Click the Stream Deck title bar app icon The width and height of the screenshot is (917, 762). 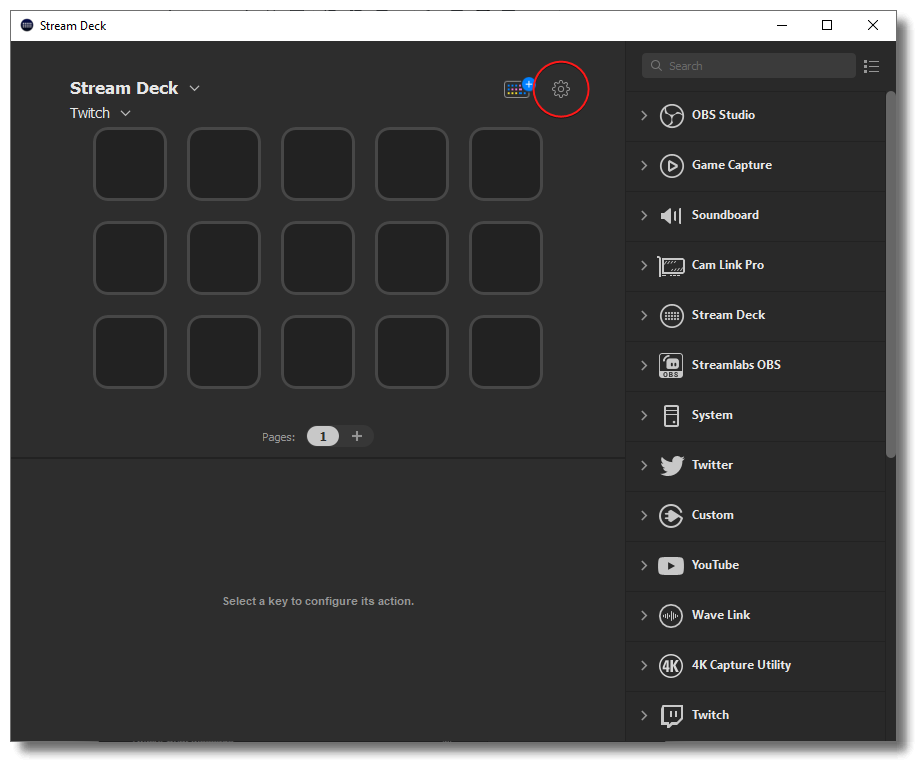coord(27,25)
